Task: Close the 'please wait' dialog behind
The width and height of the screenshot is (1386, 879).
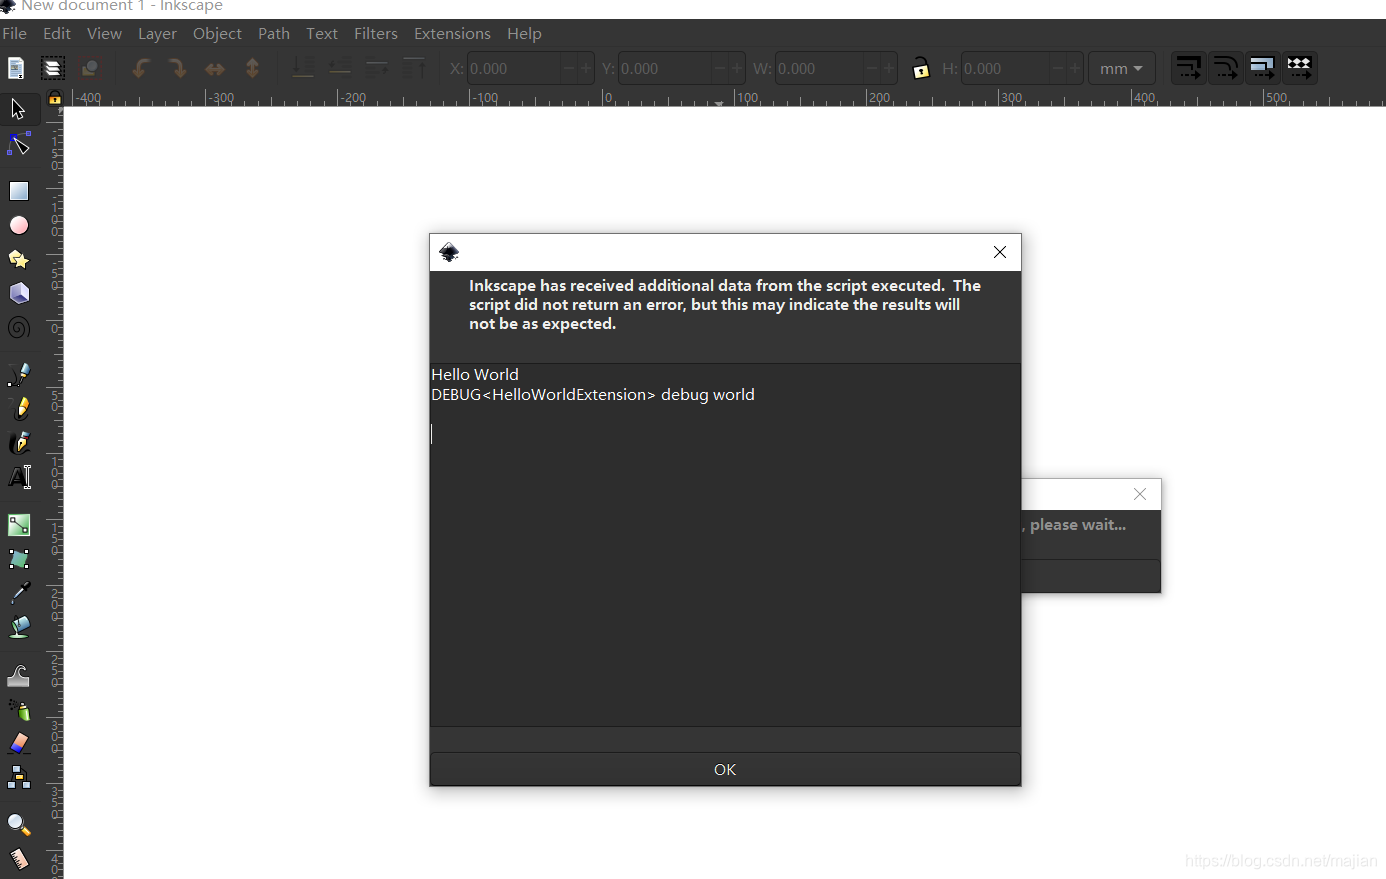Action: click(x=1140, y=494)
